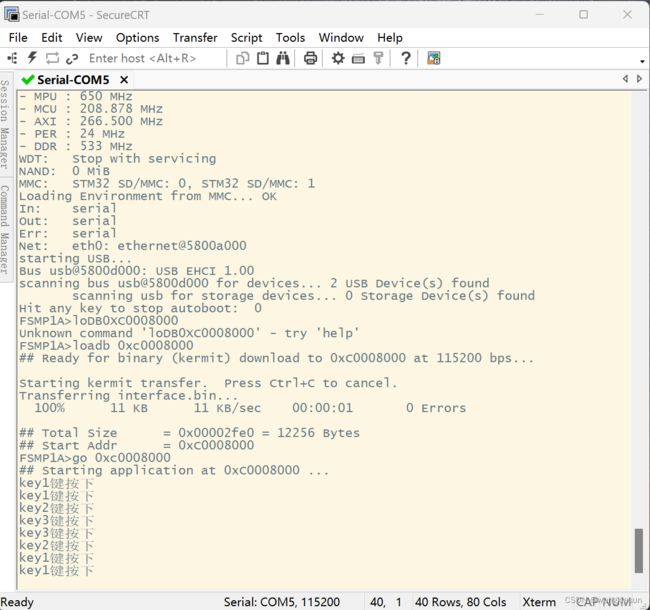Click the 'FSMP1A>loadb 0xC0008000' line
Viewport: 650px width, 610px height.
tap(106, 345)
